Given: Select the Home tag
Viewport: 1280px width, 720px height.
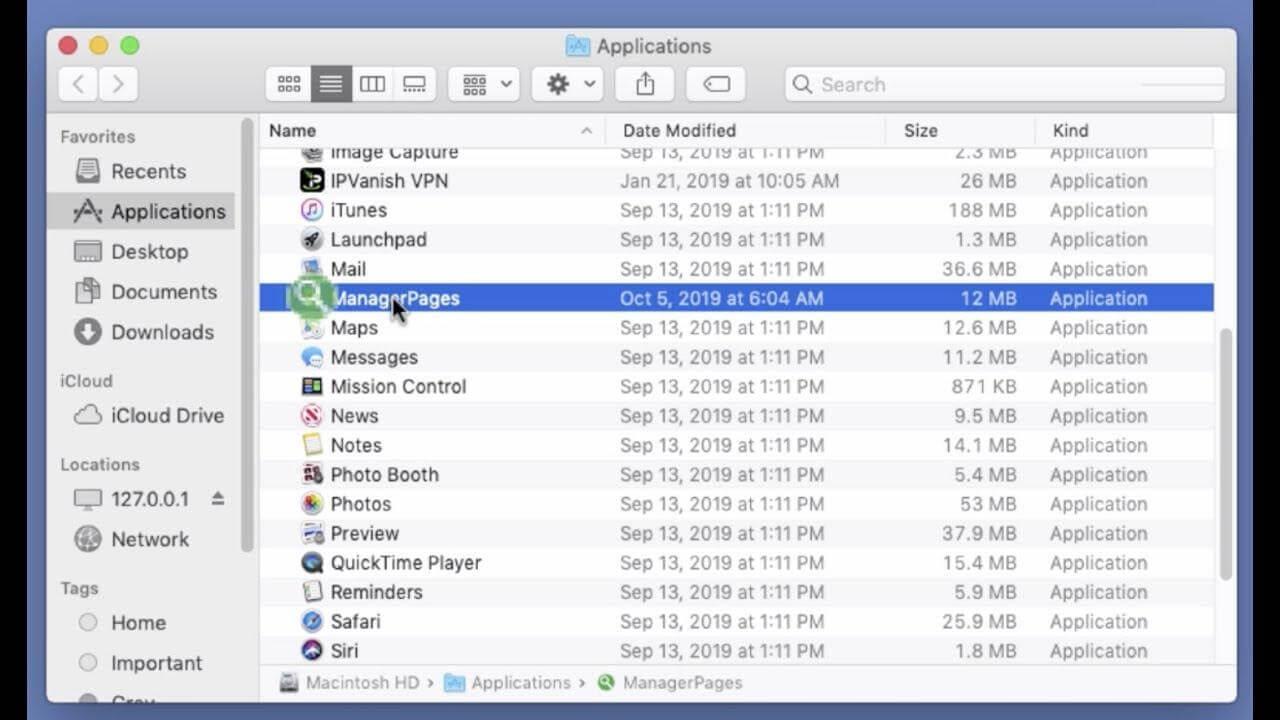Looking at the screenshot, I should [x=140, y=623].
